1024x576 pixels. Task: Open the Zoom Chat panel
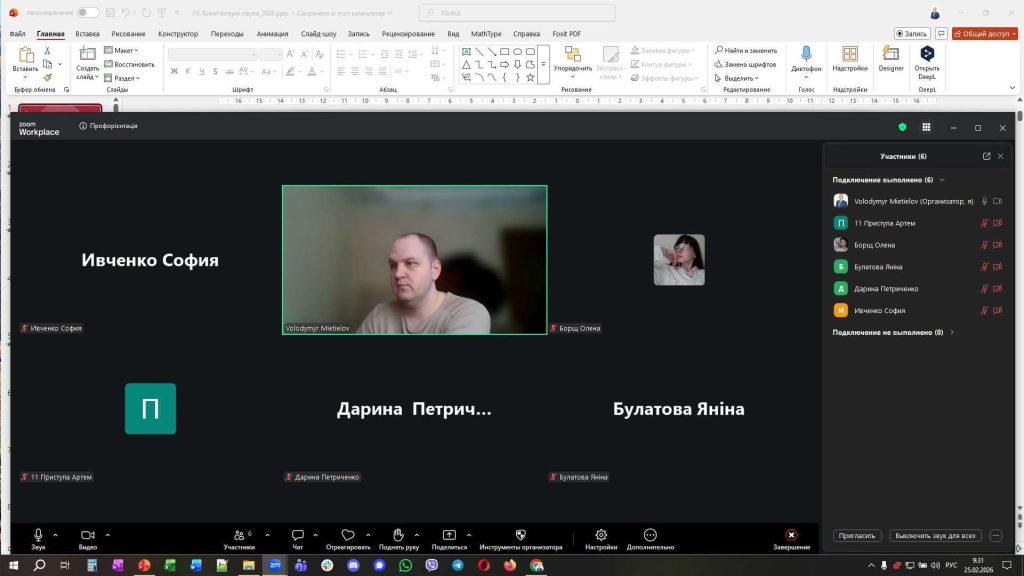(x=297, y=536)
